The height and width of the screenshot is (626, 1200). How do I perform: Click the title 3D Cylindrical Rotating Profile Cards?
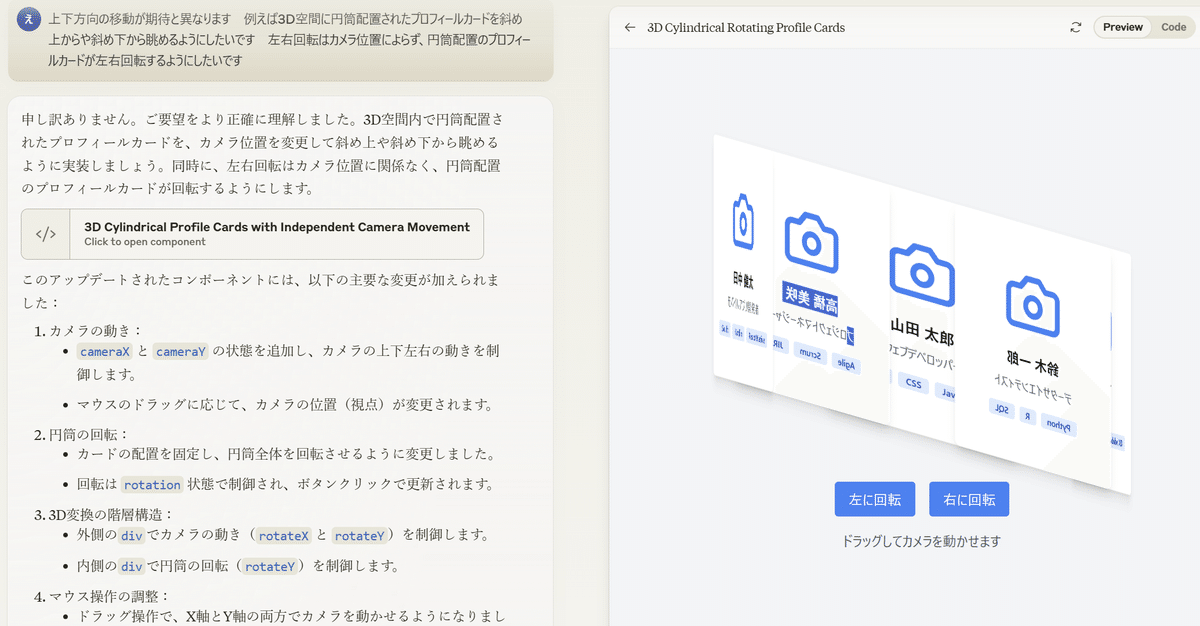click(746, 28)
